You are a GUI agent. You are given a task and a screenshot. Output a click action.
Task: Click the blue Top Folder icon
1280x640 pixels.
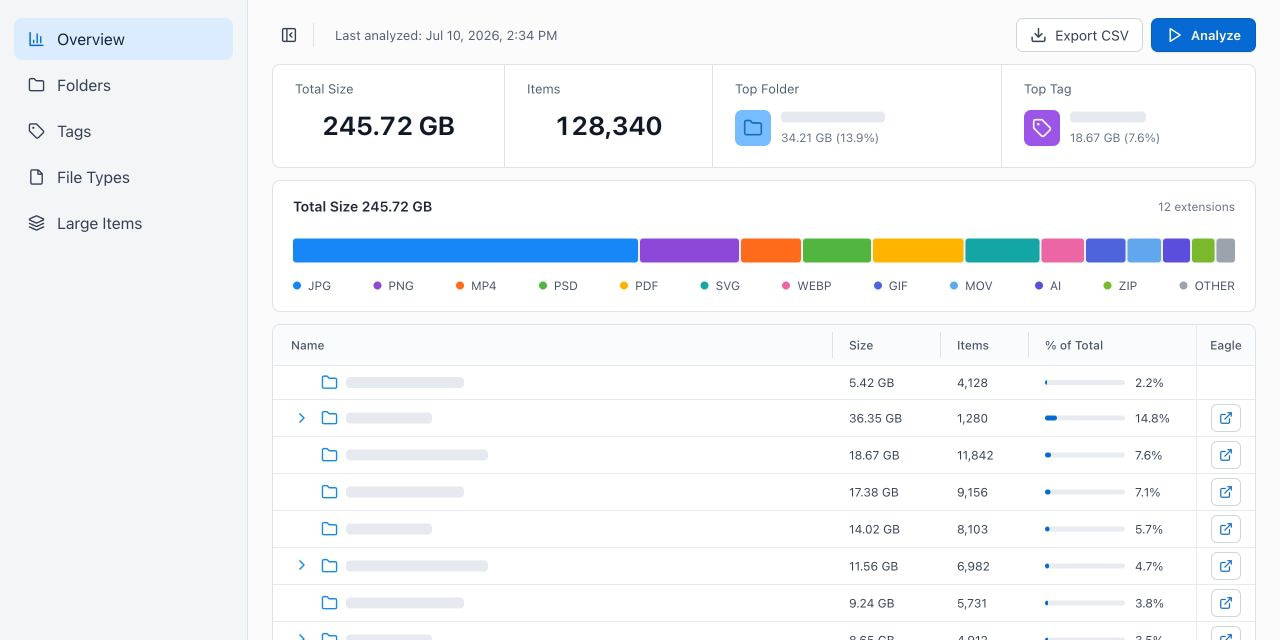pyautogui.click(x=753, y=128)
